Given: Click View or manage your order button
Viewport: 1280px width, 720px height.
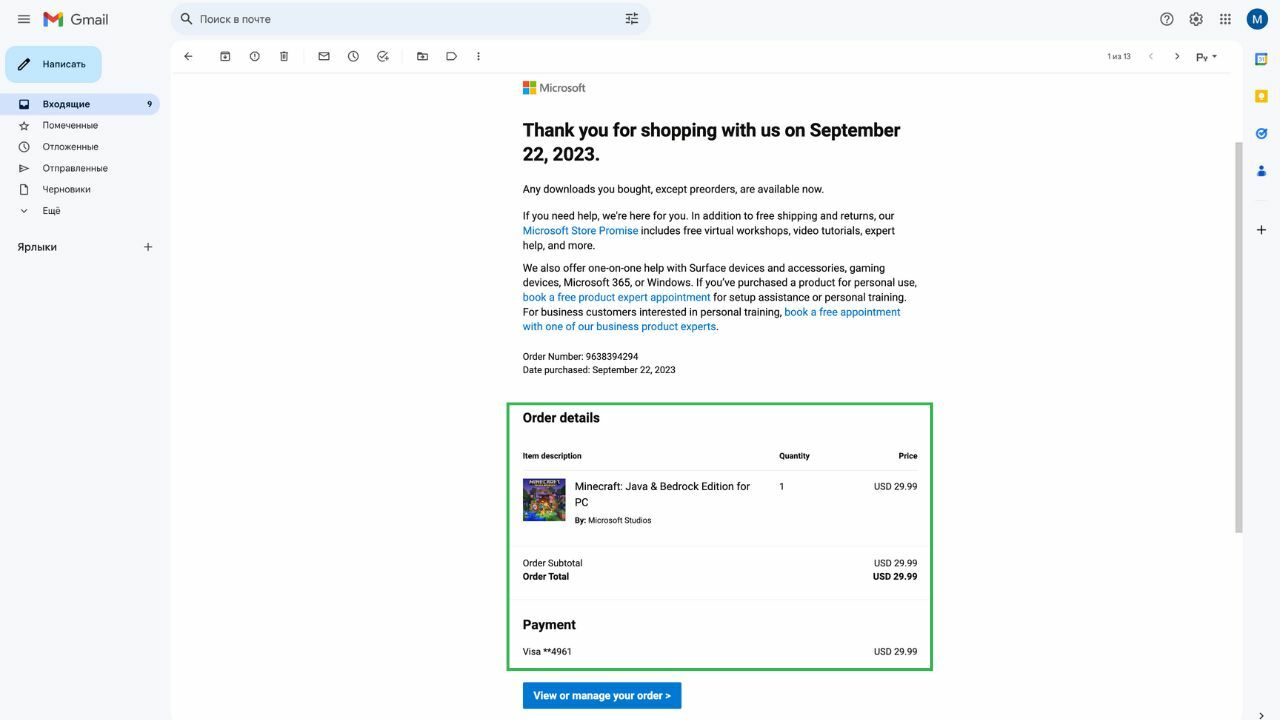Looking at the screenshot, I should pyautogui.click(x=602, y=696).
